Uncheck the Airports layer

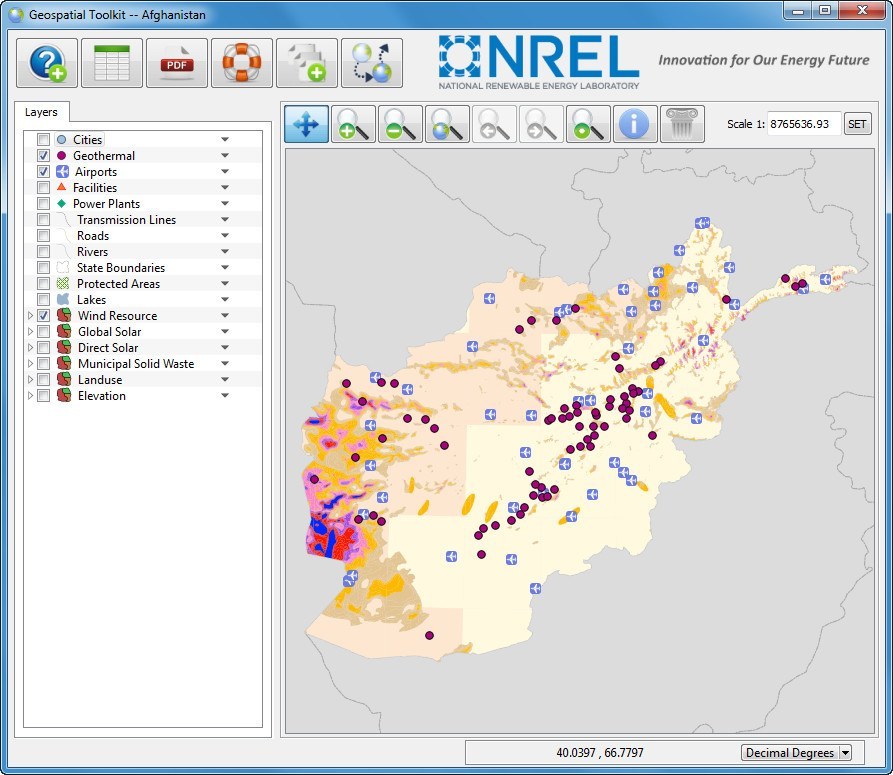coord(42,171)
